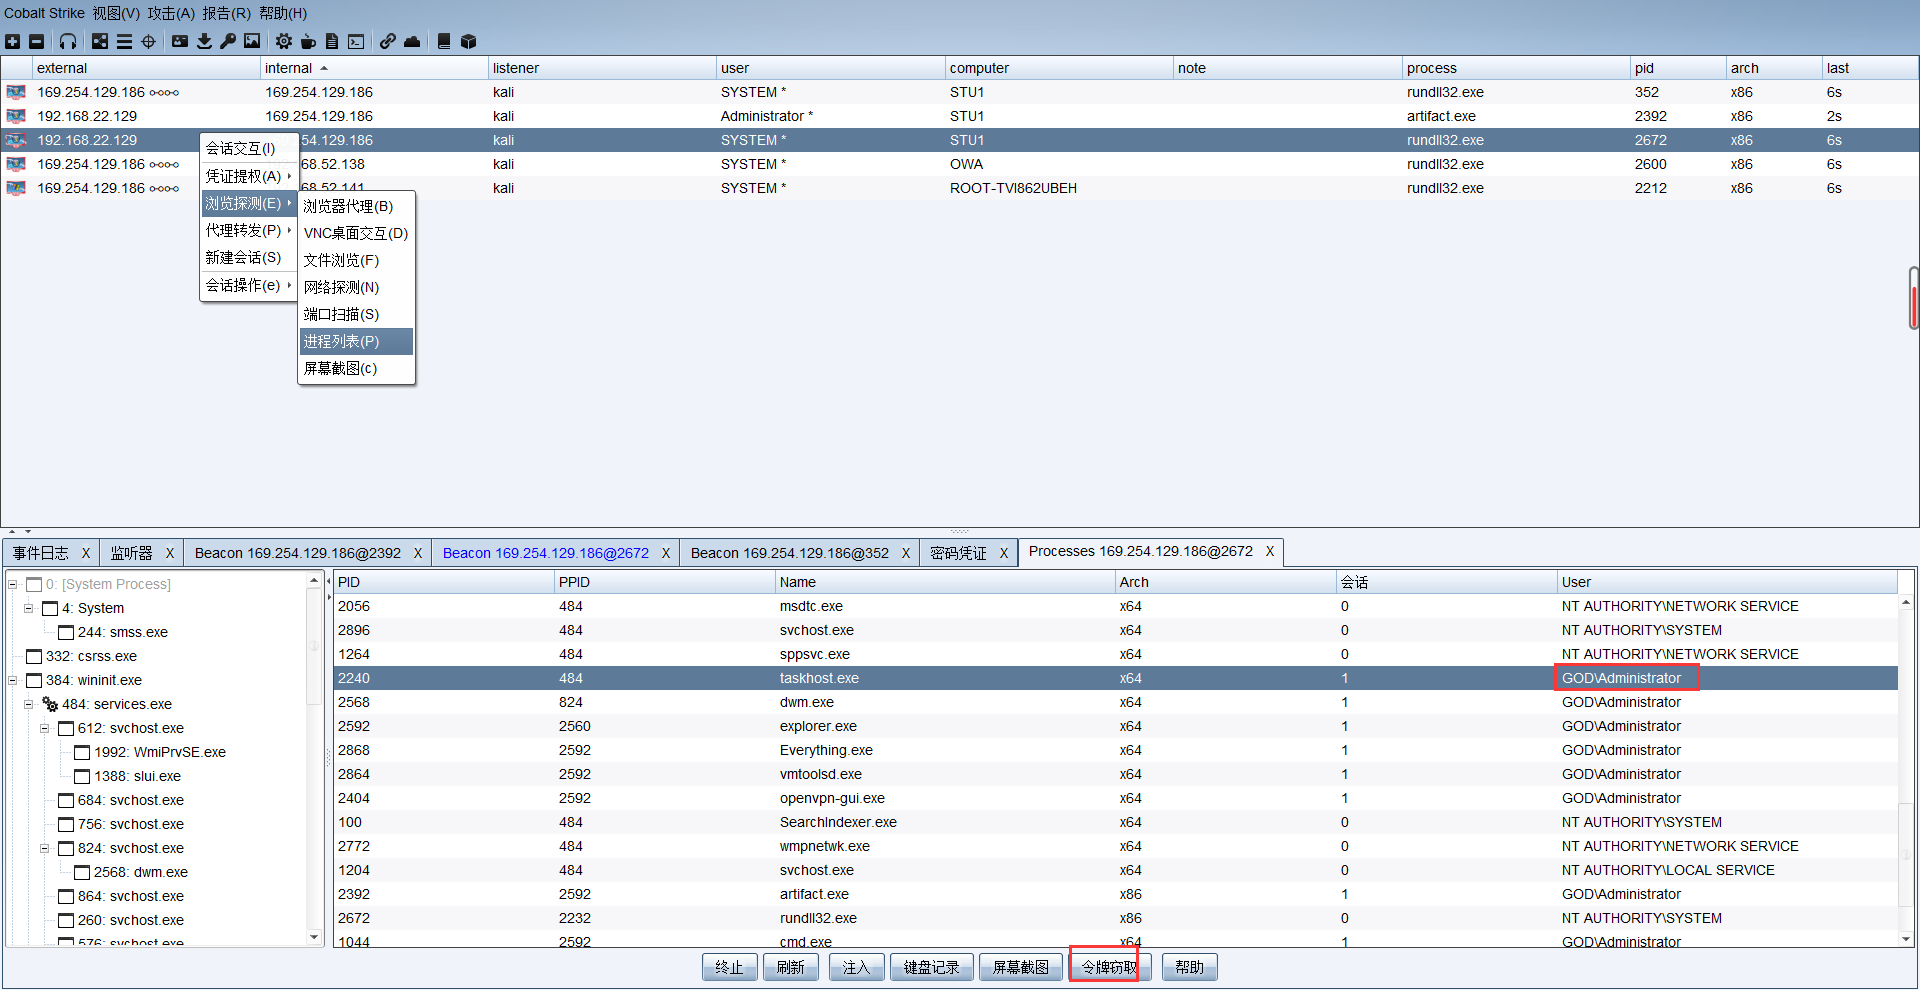
Task: Sort processes by the PID column header
Action: [444, 582]
